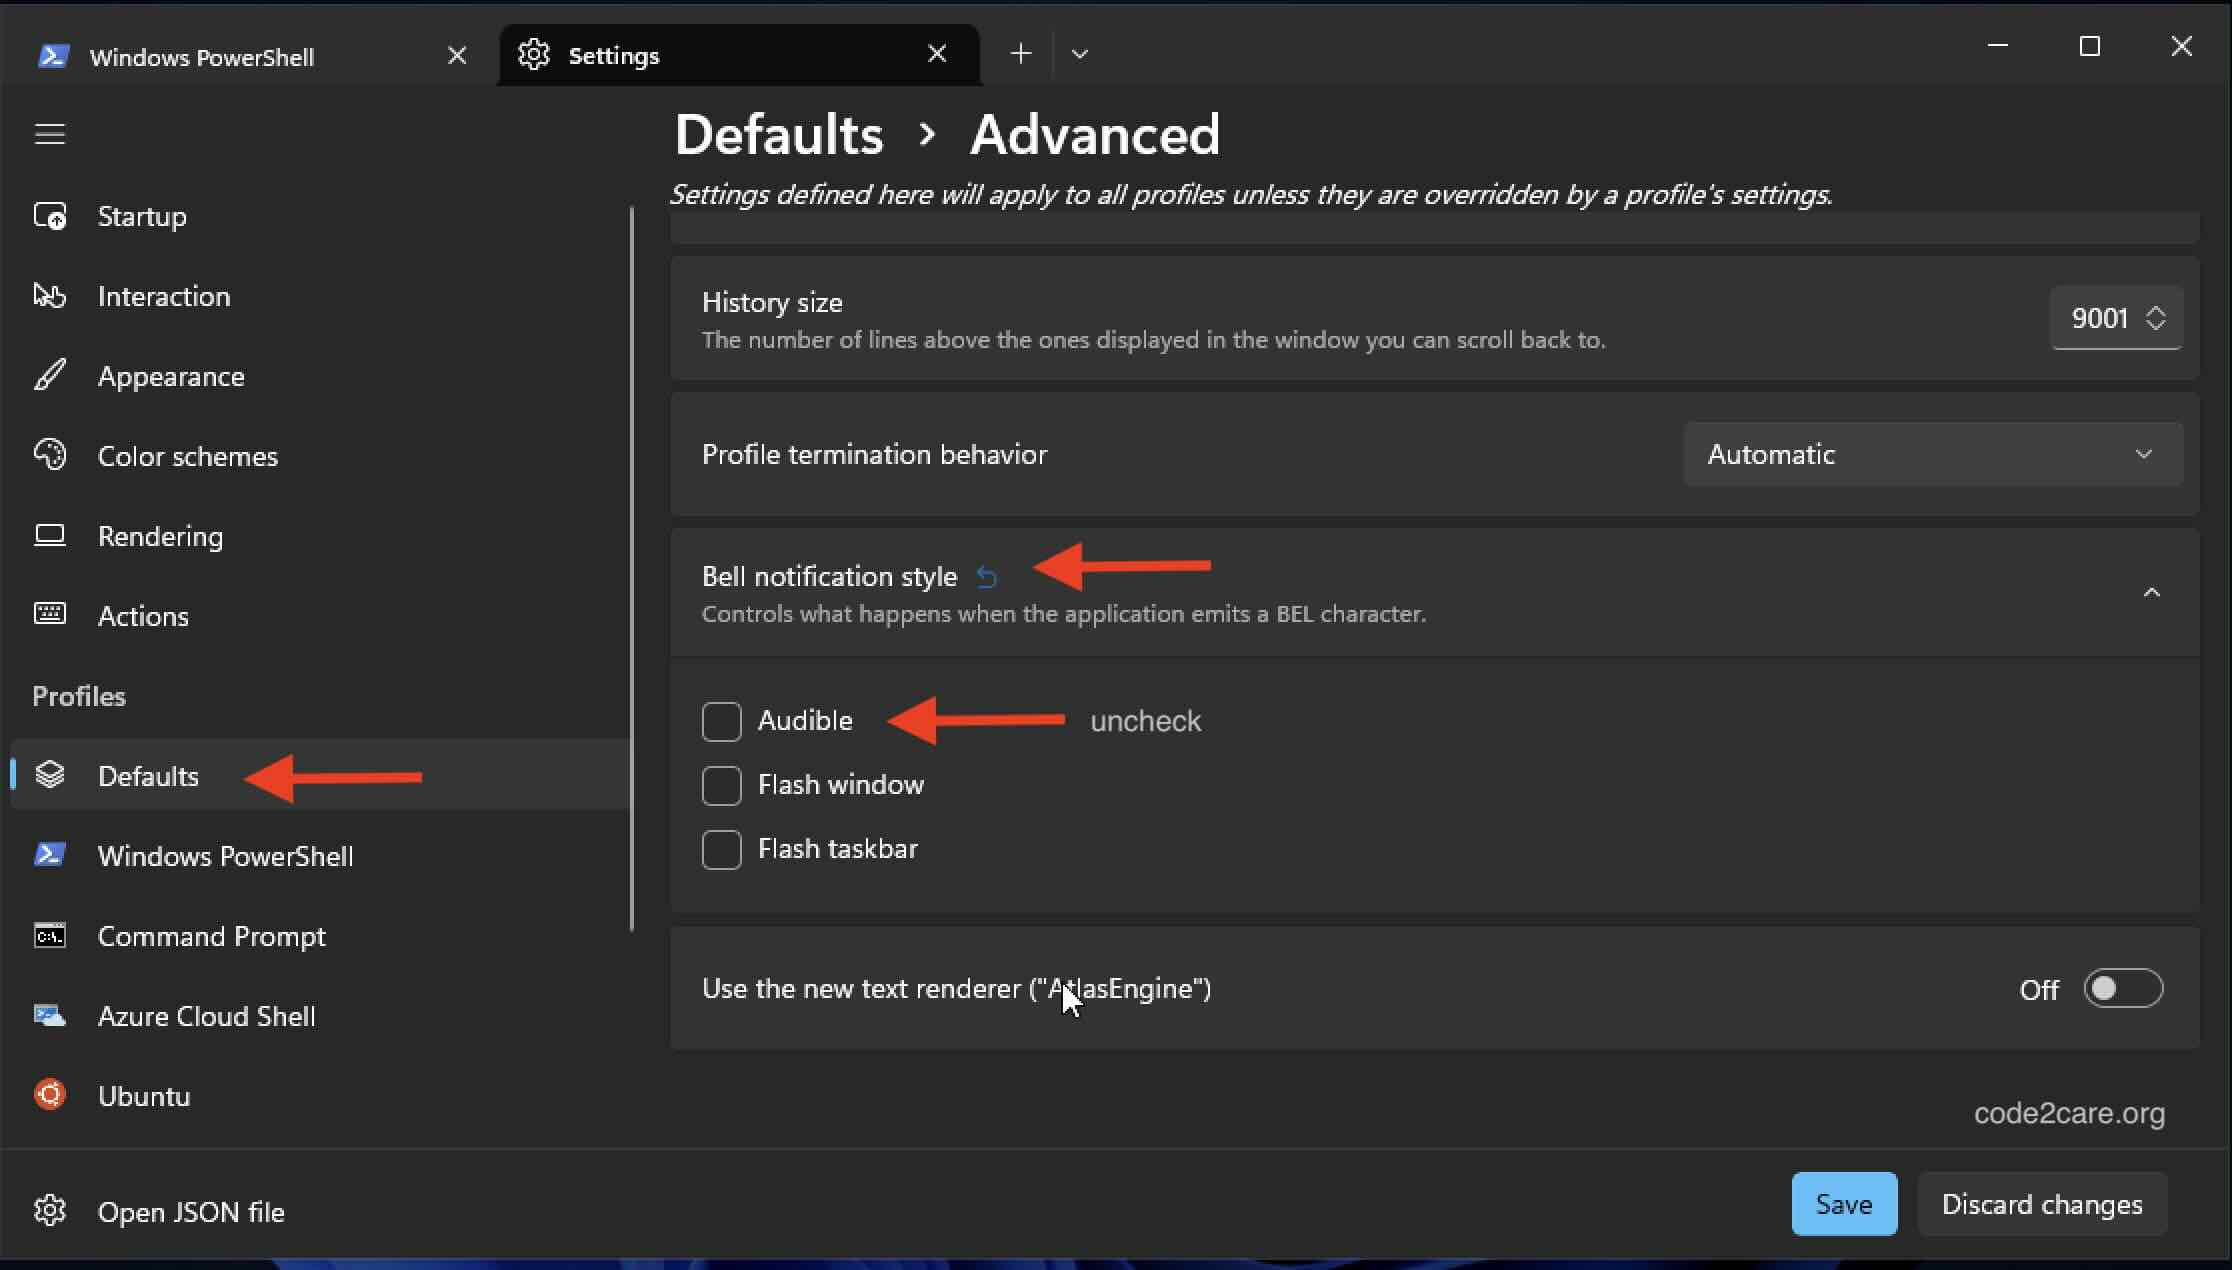Open the new tab dropdown chevron
The image size is (2232, 1270).
pos(1080,53)
